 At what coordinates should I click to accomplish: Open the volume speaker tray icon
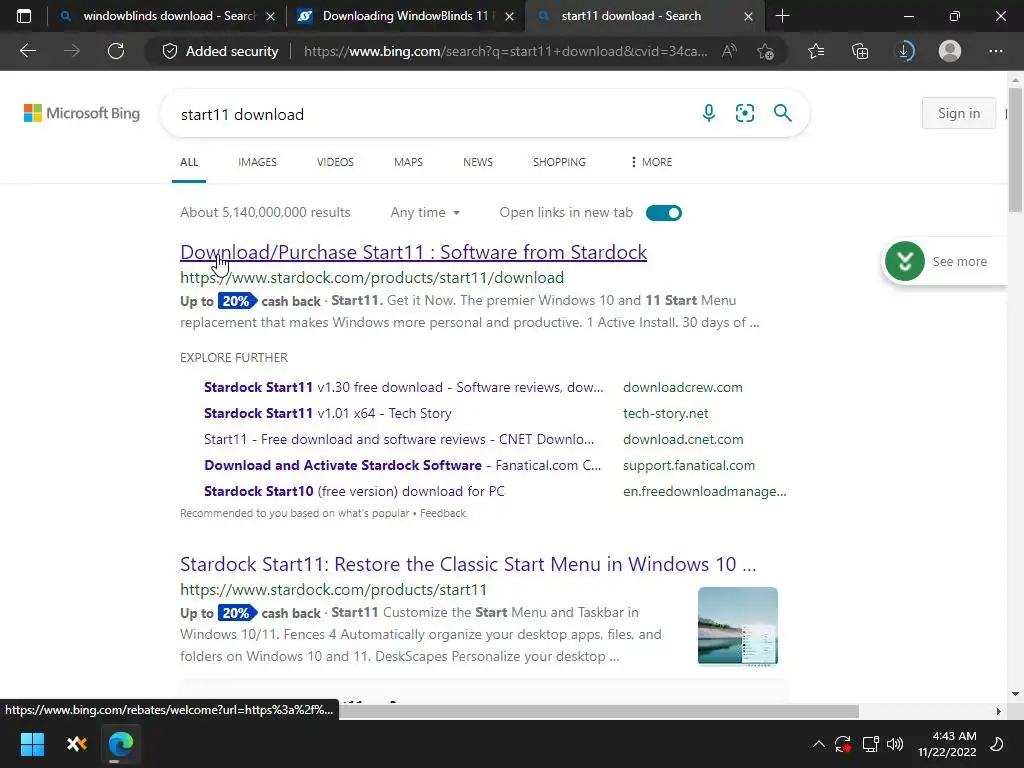895,744
